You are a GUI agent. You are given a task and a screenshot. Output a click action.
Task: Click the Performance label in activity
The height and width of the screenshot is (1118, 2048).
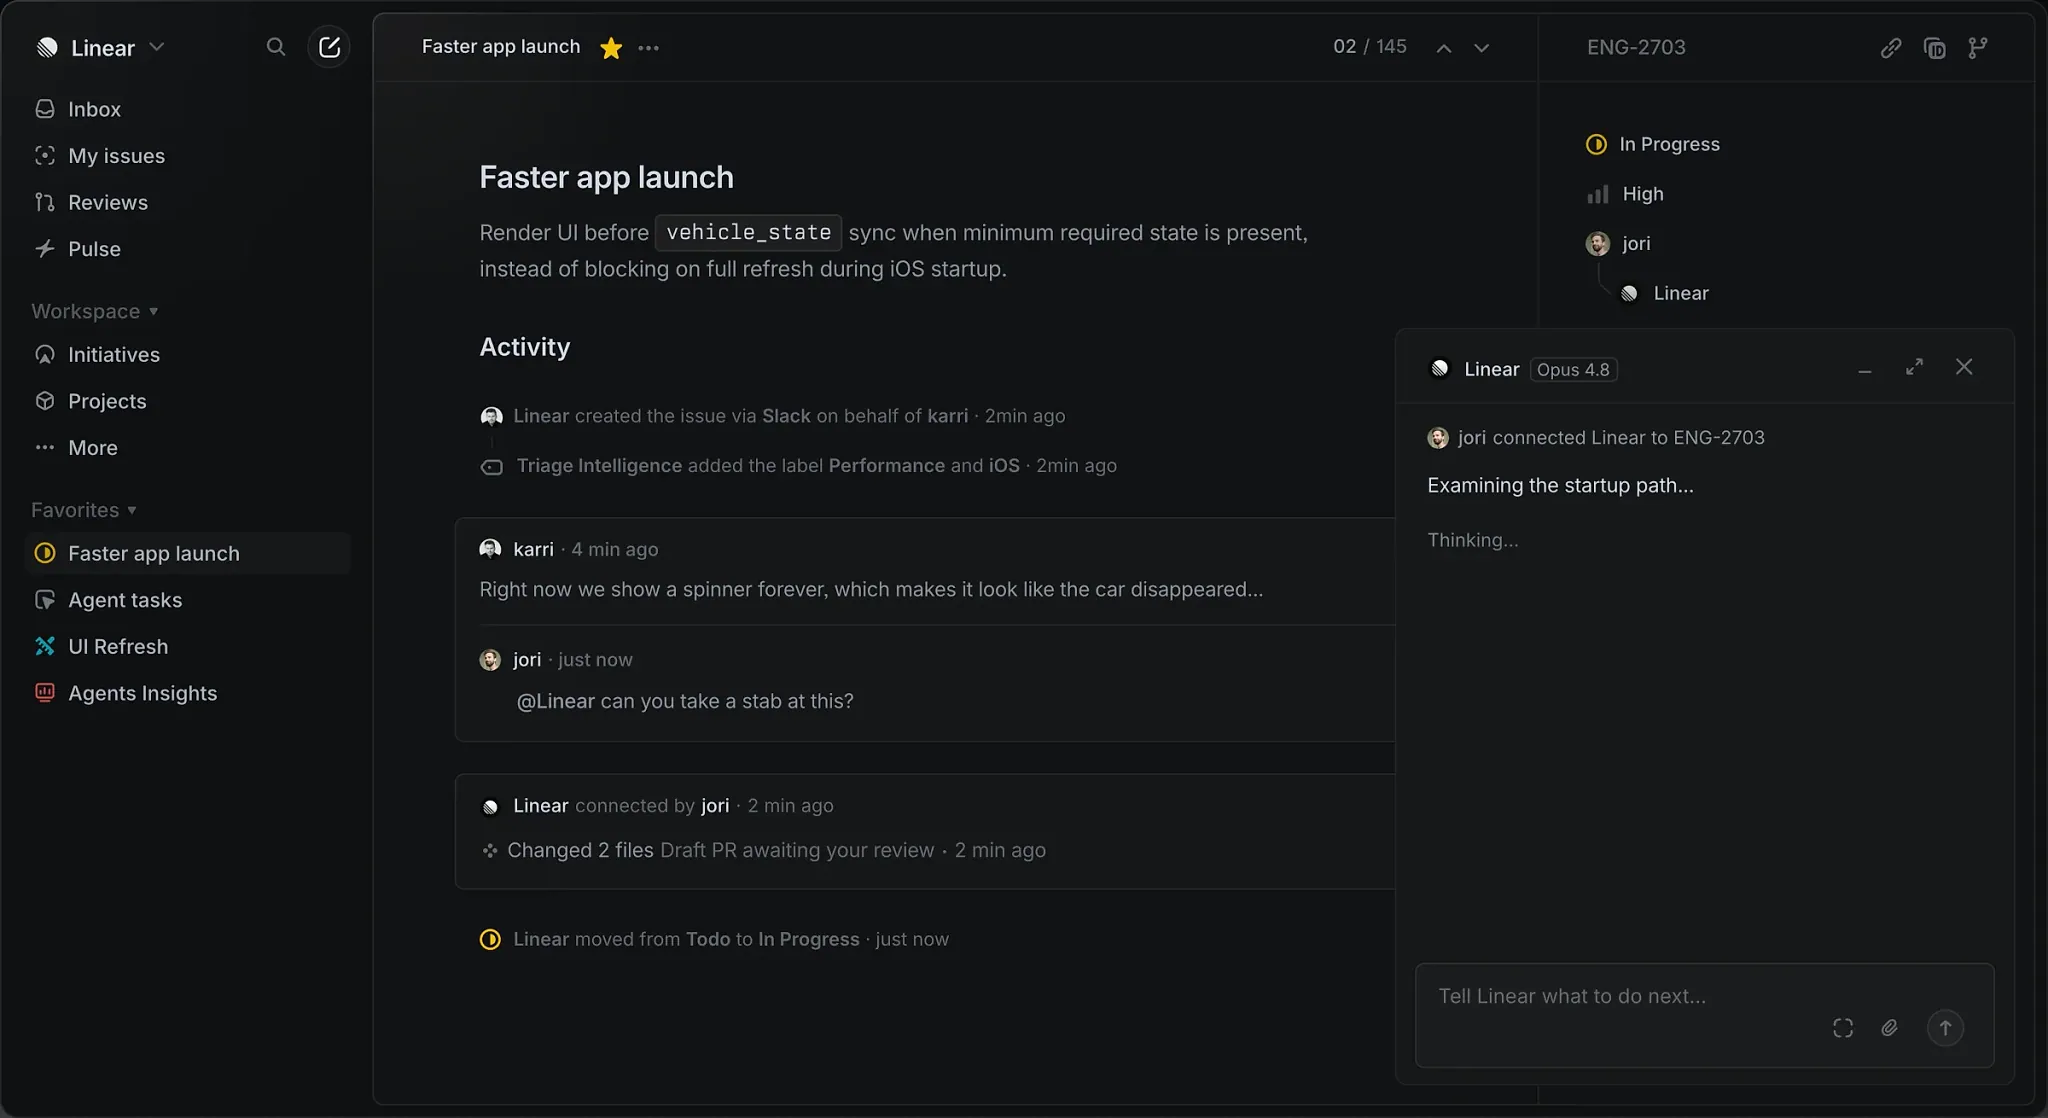coord(886,466)
